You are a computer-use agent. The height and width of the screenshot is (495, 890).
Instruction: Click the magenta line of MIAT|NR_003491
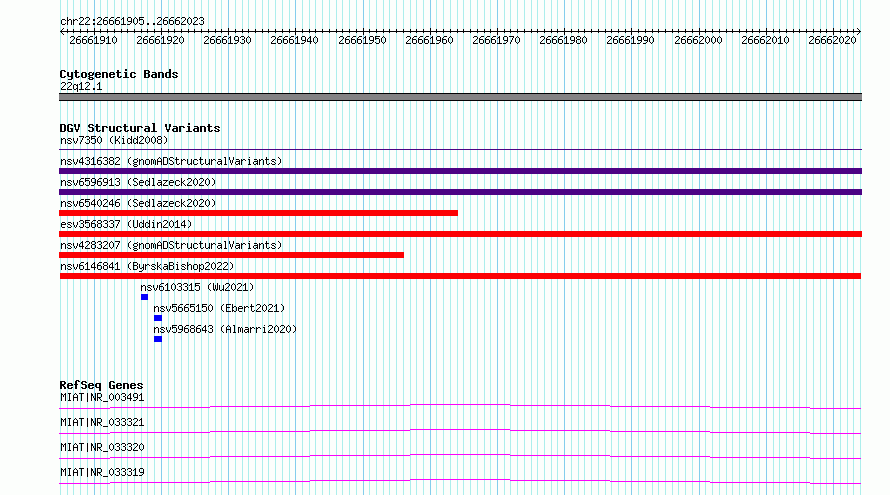pyautogui.click(x=460, y=406)
